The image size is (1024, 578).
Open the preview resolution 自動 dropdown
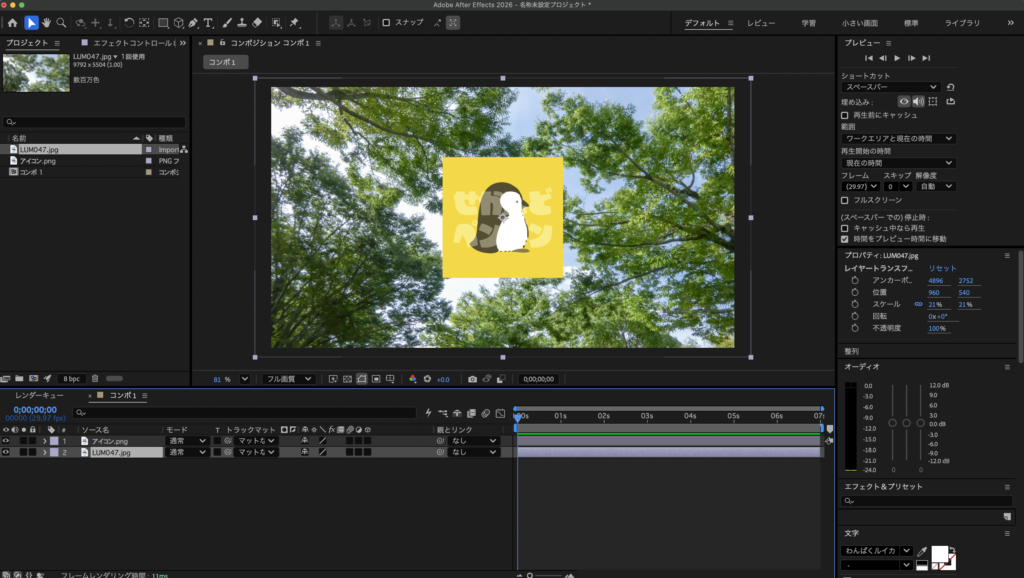[x=936, y=187]
